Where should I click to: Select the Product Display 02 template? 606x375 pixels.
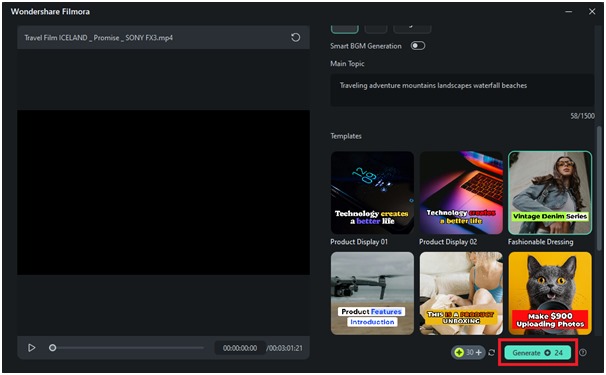point(461,193)
